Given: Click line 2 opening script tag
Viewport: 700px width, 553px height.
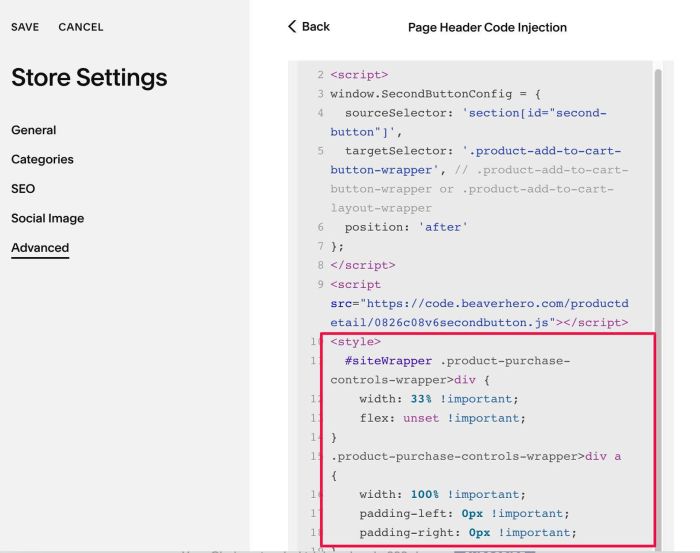Looking at the screenshot, I should click(359, 75).
